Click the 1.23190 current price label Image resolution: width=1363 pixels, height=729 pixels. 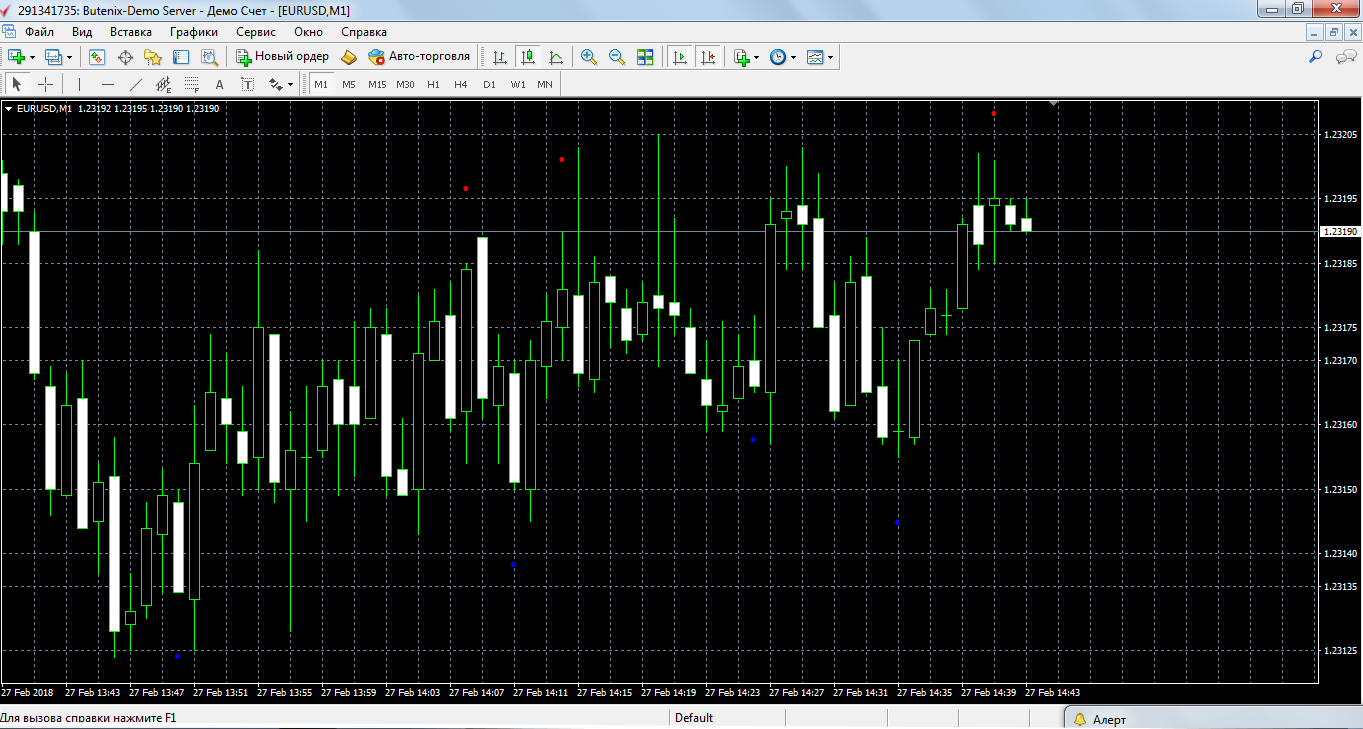point(1340,231)
